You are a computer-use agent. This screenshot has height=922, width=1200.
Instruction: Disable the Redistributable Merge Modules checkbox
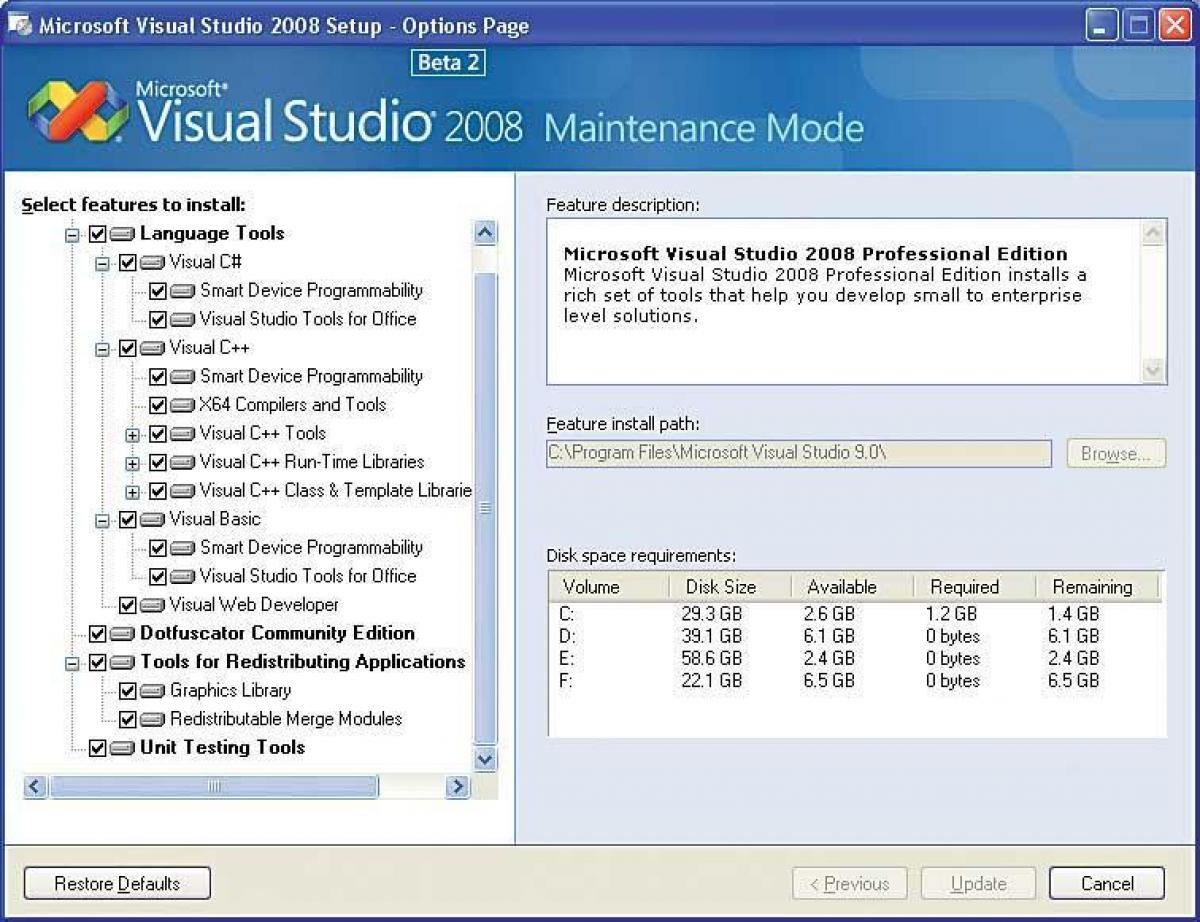pos(128,718)
